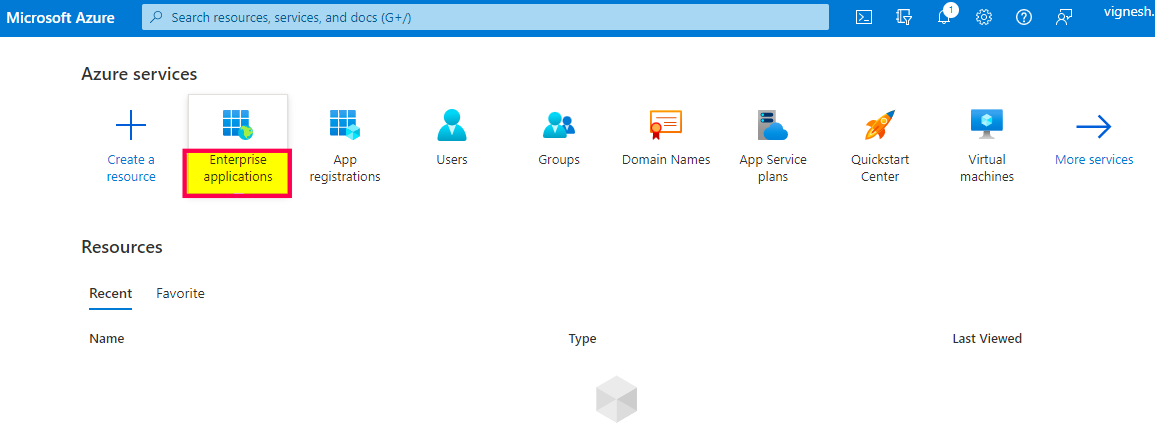
Task: Click the Feedback icon in header
Action: (1064, 18)
